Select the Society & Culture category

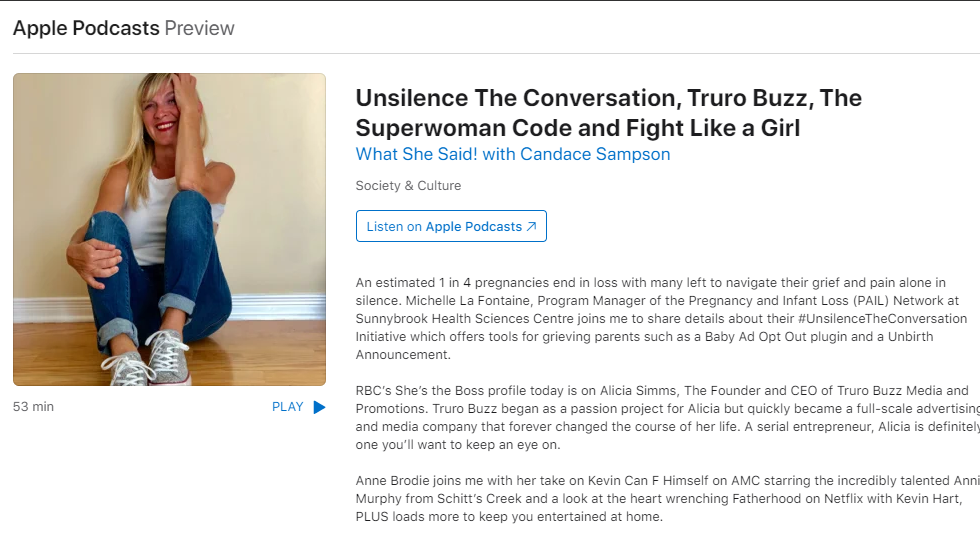[x=408, y=186]
